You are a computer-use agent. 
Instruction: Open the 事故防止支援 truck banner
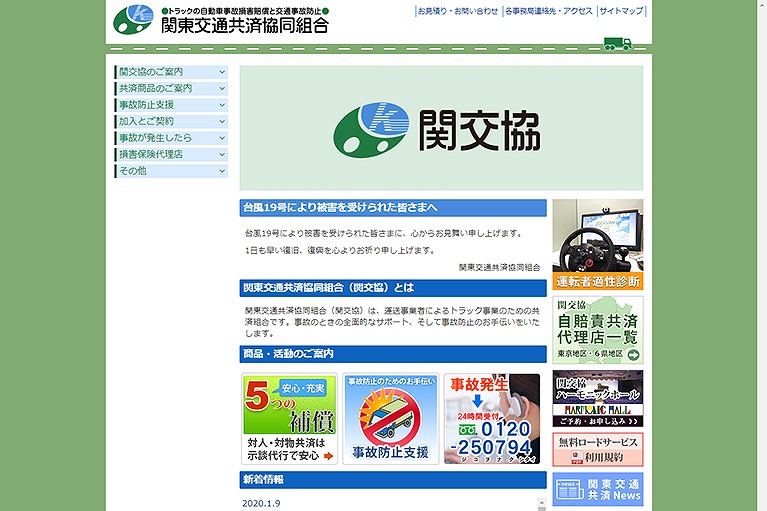[390, 419]
